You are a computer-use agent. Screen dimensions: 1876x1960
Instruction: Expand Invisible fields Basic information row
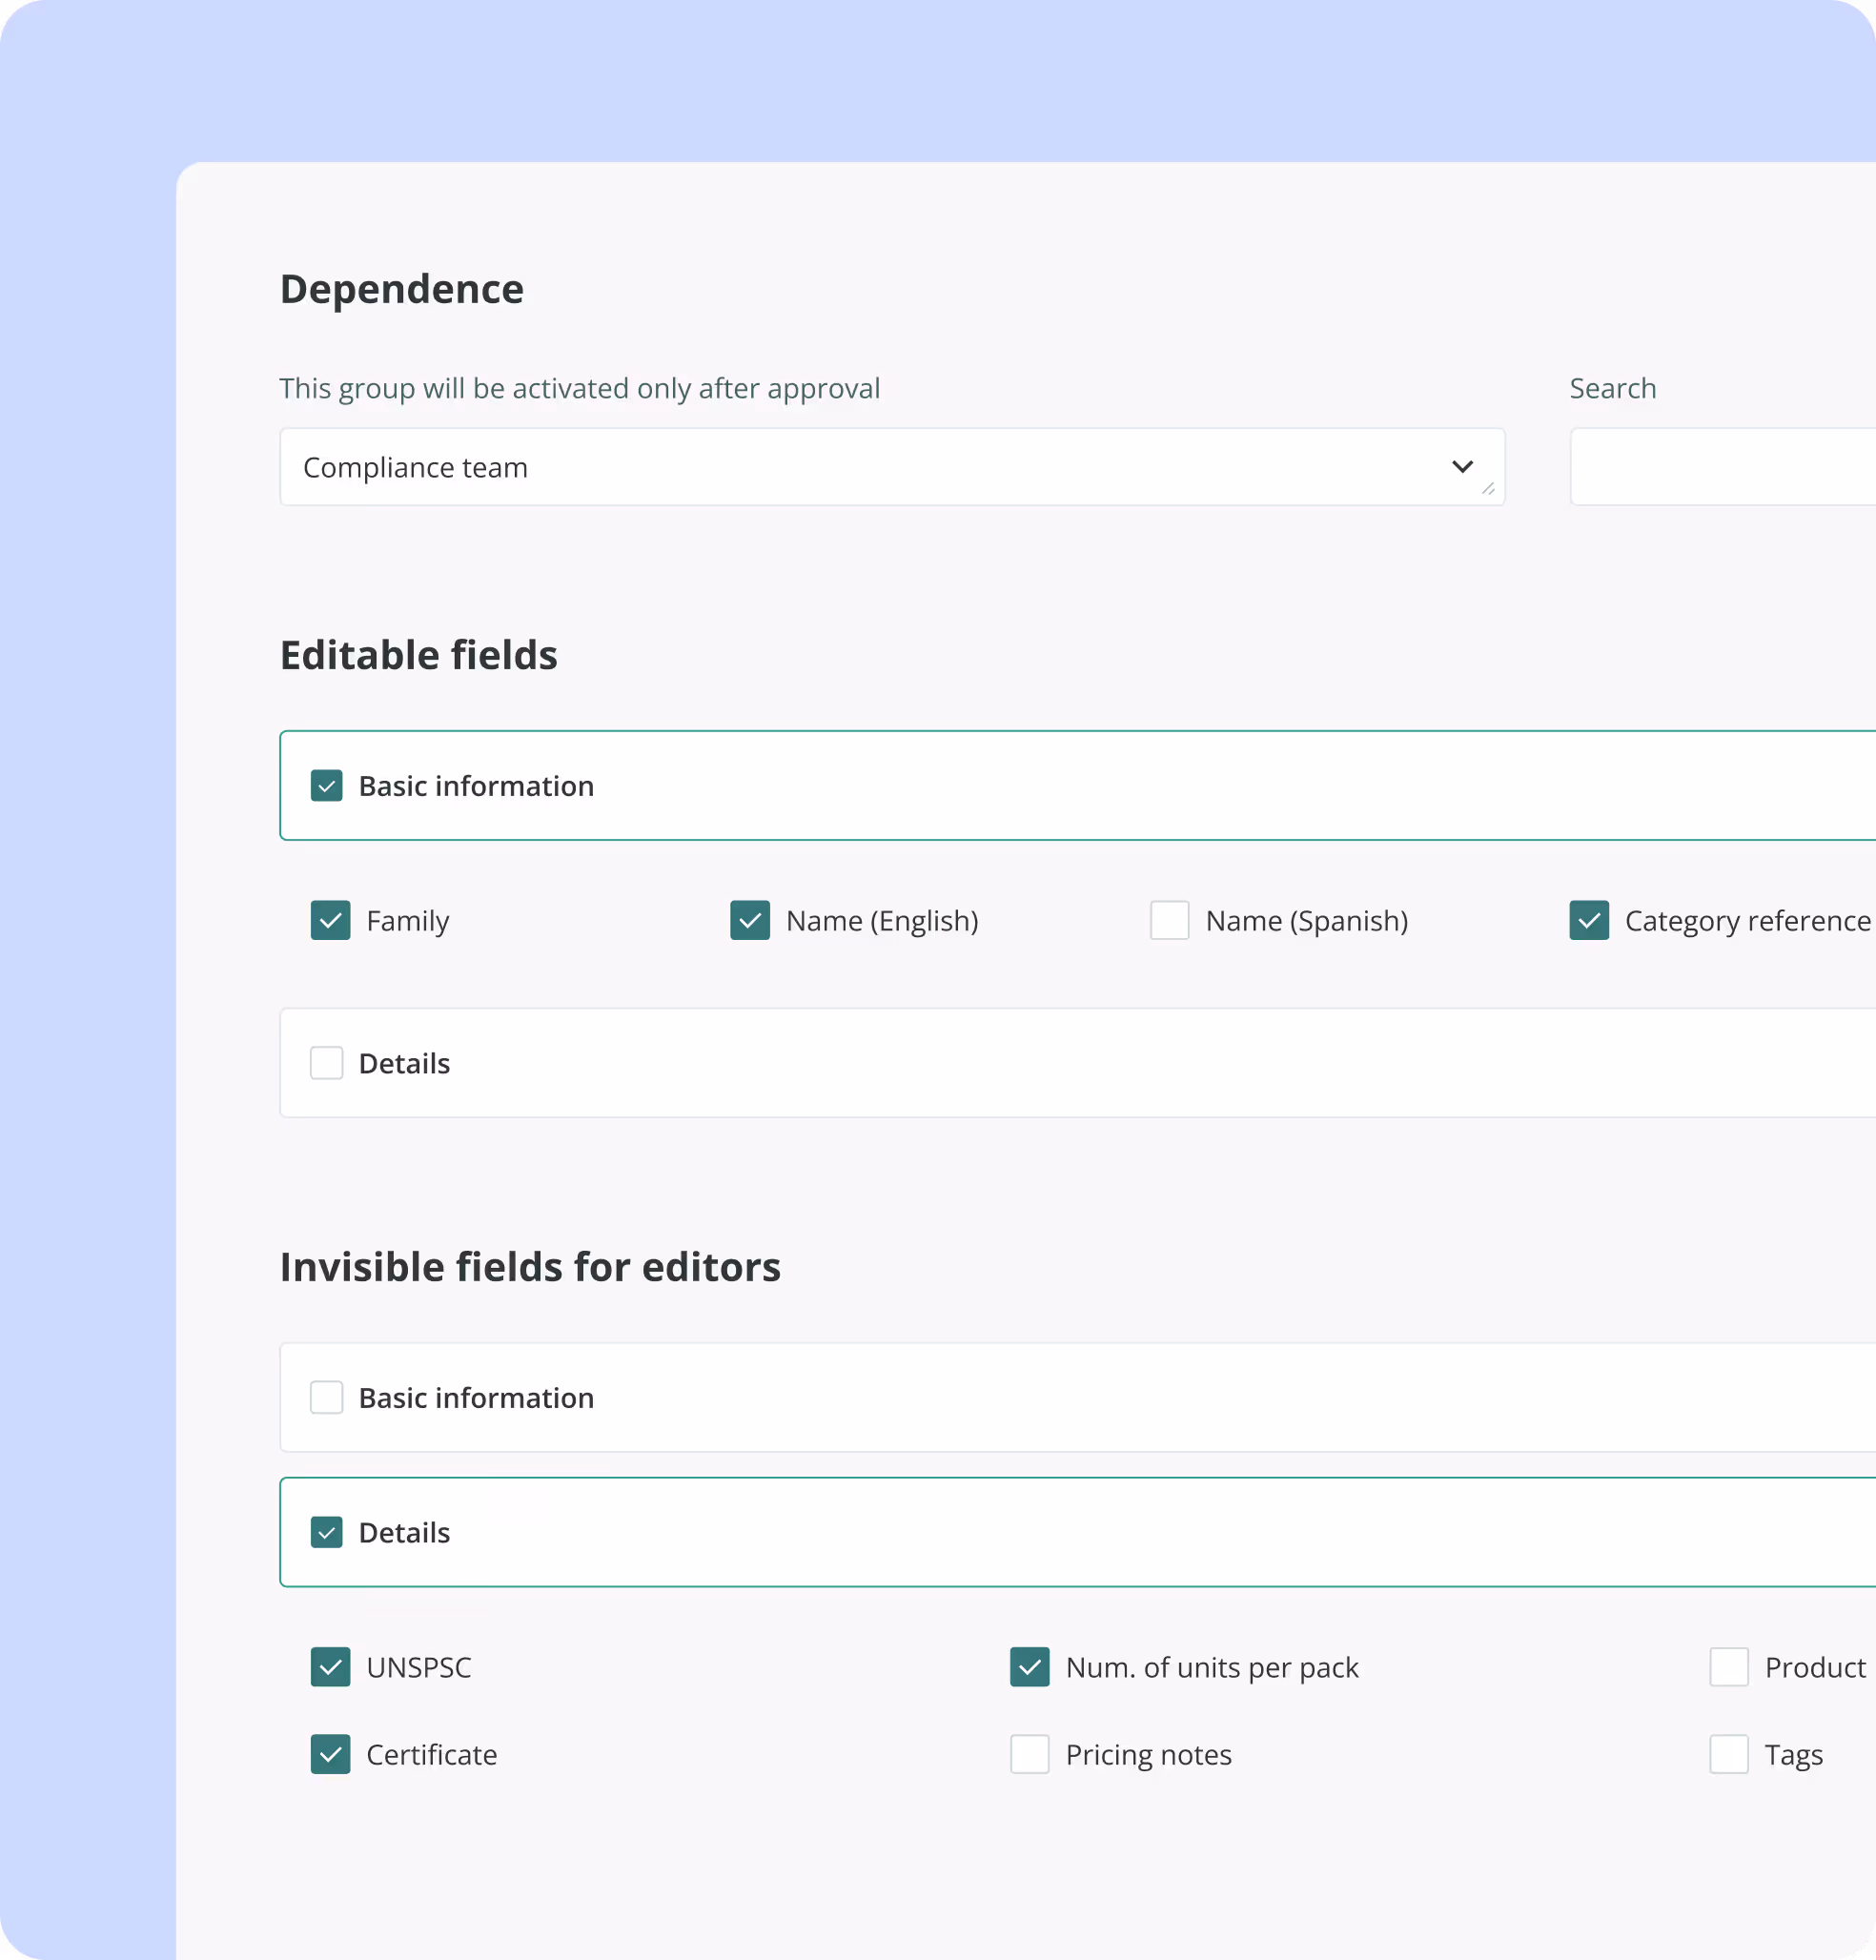coord(1100,1397)
